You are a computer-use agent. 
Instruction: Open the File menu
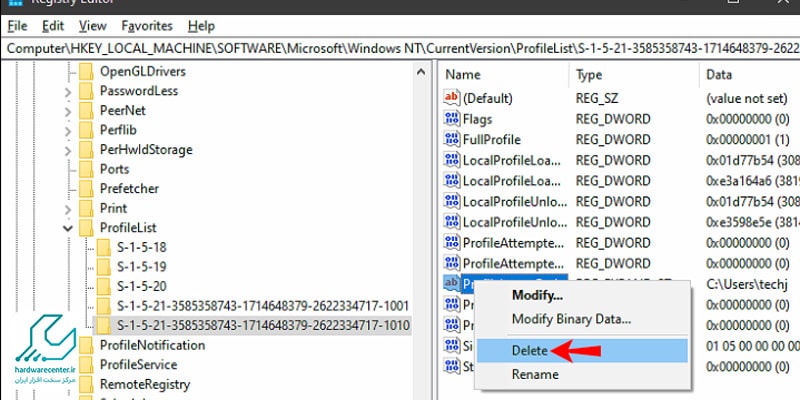17,26
